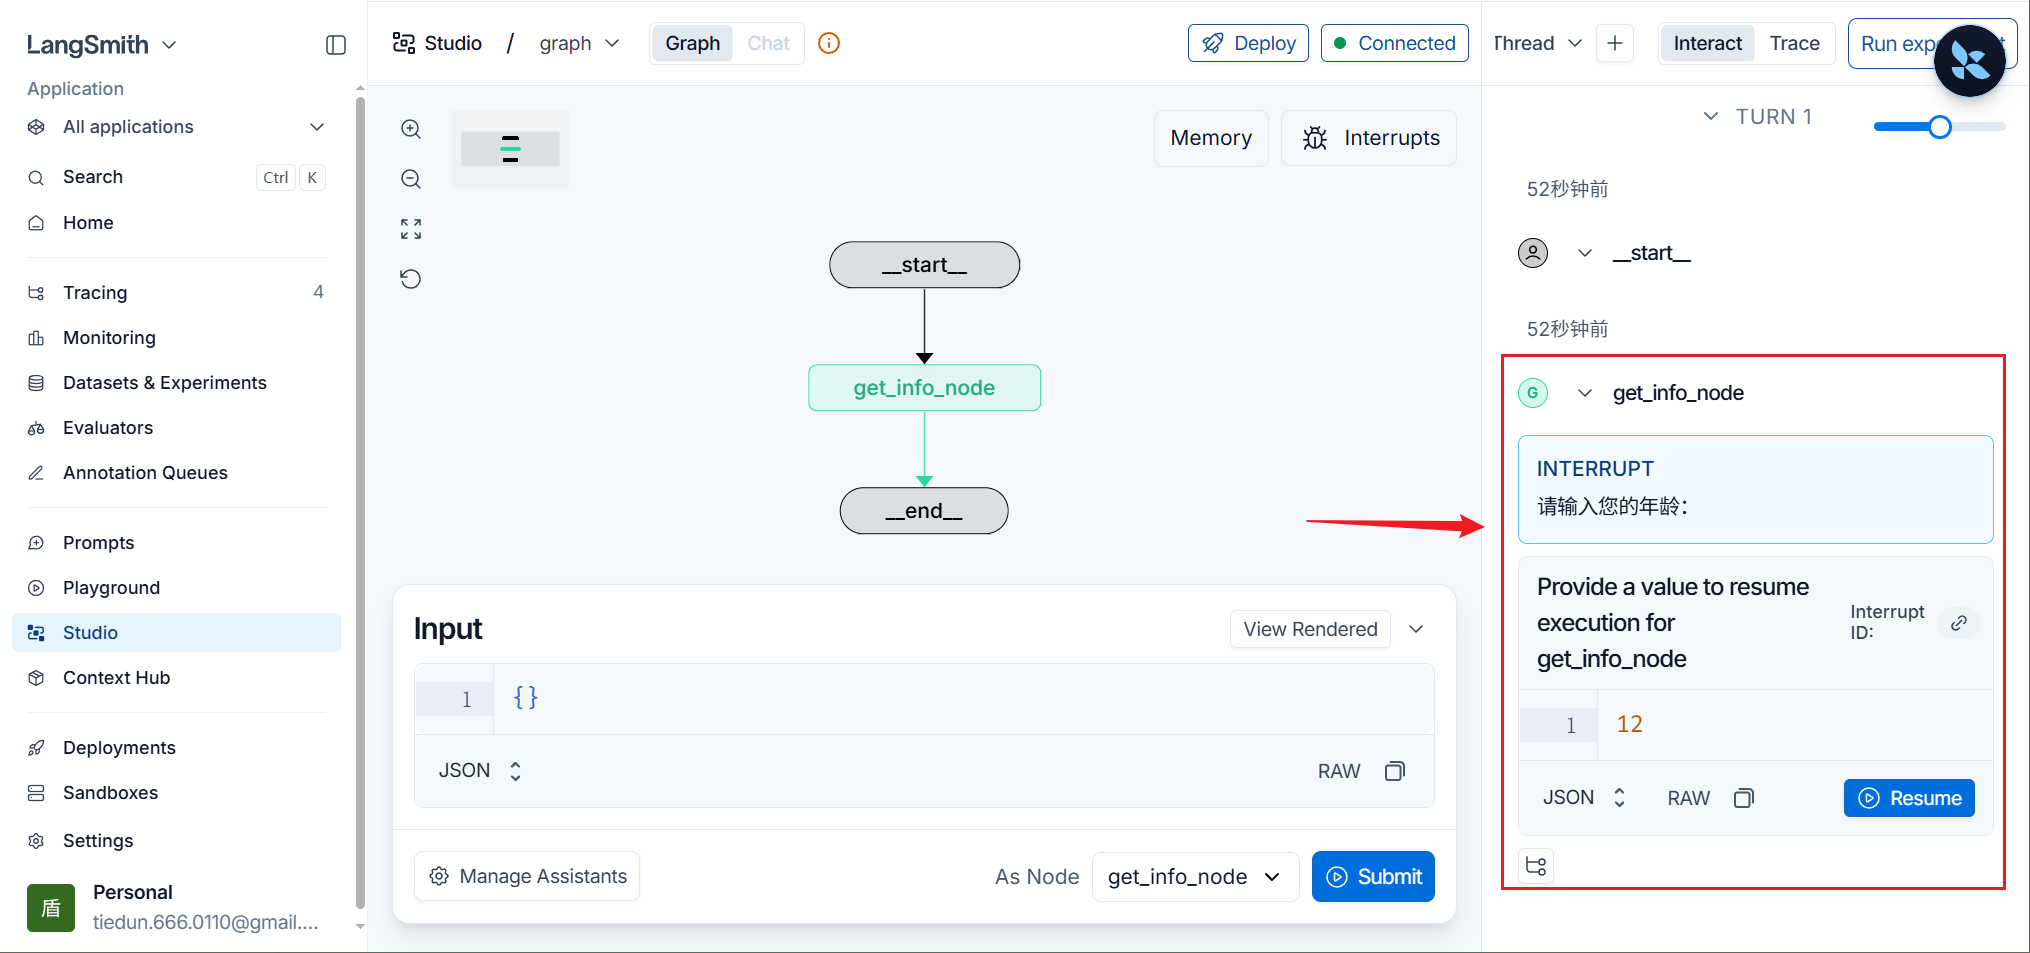This screenshot has height=953, width=2030.
Task: Select the get_info_node graph node
Action: [x=924, y=388]
